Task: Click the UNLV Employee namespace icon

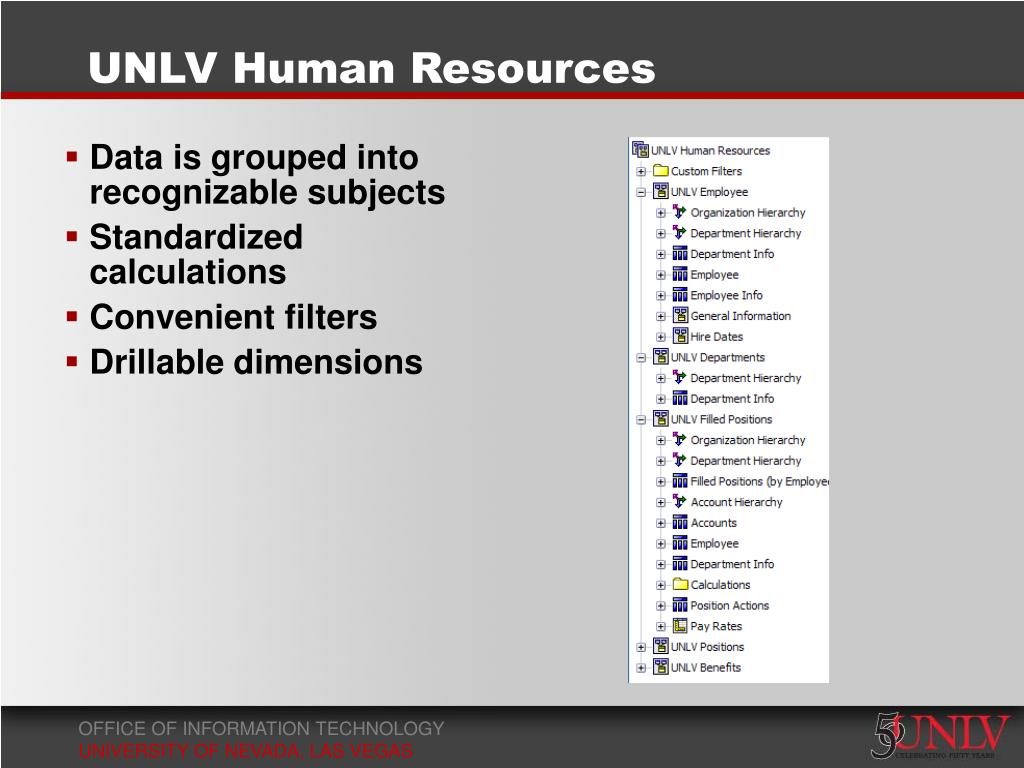Action: point(661,191)
